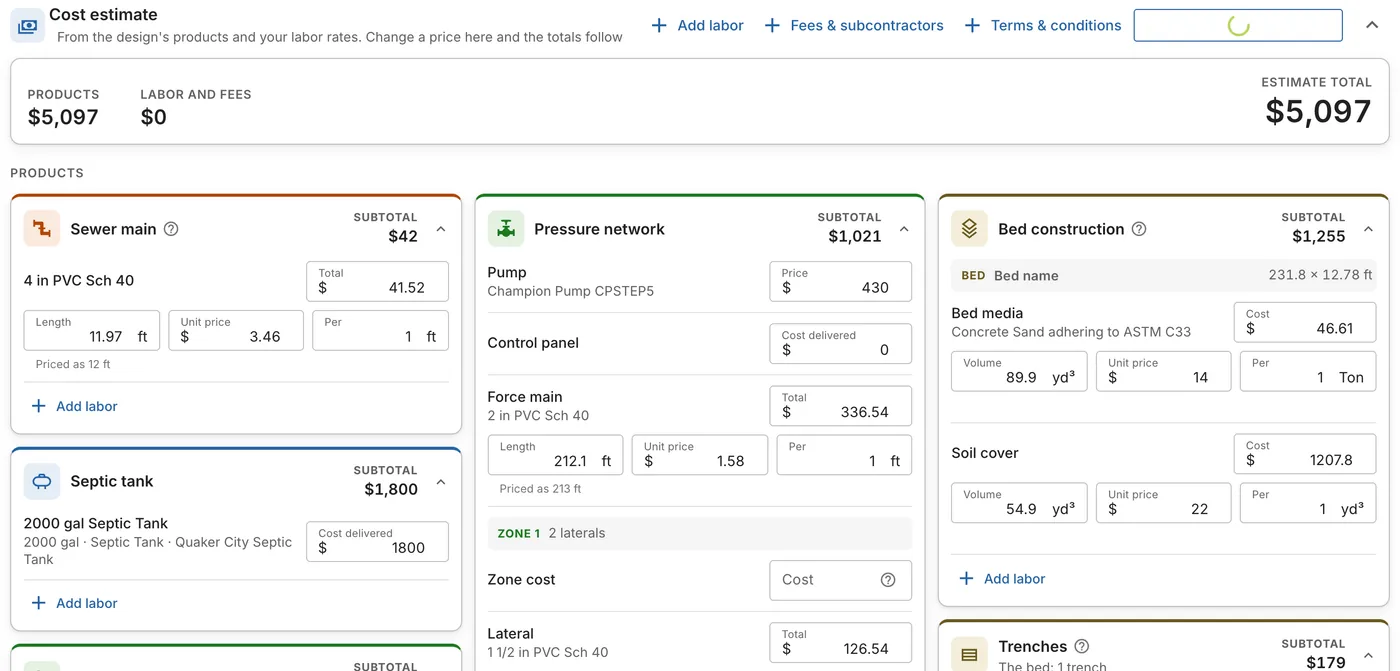Open Terms & conditions
This screenshot has width=1400, height=671.
(1042, 26)
